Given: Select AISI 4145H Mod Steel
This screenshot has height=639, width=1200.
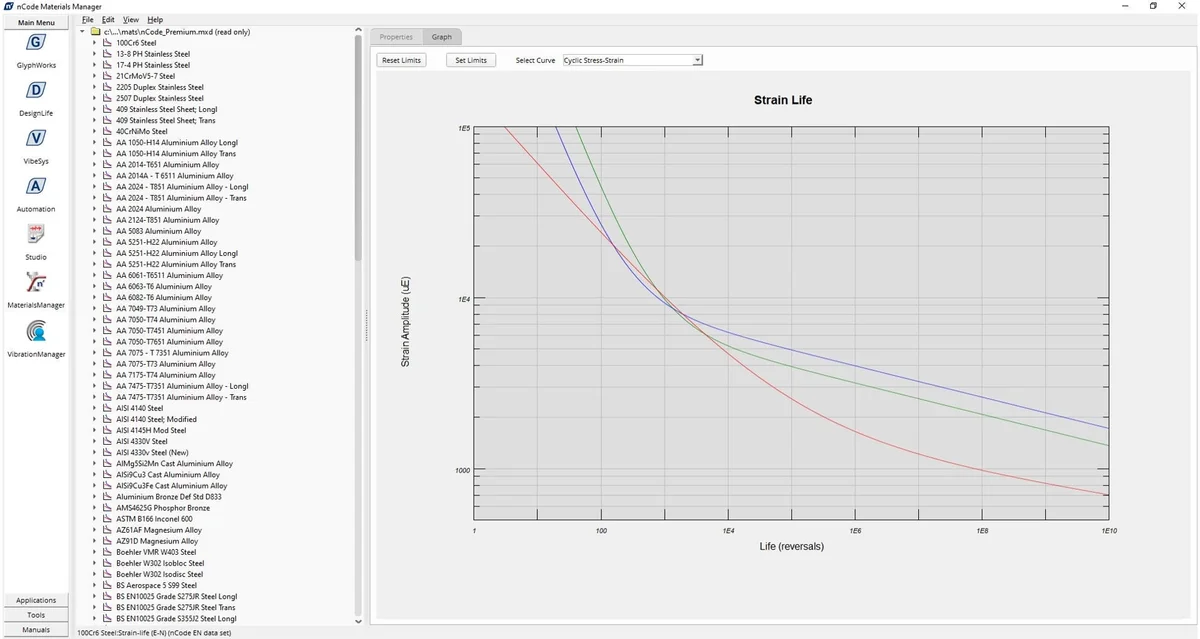Looking at the screenshot, I should (x=151, y=430).
